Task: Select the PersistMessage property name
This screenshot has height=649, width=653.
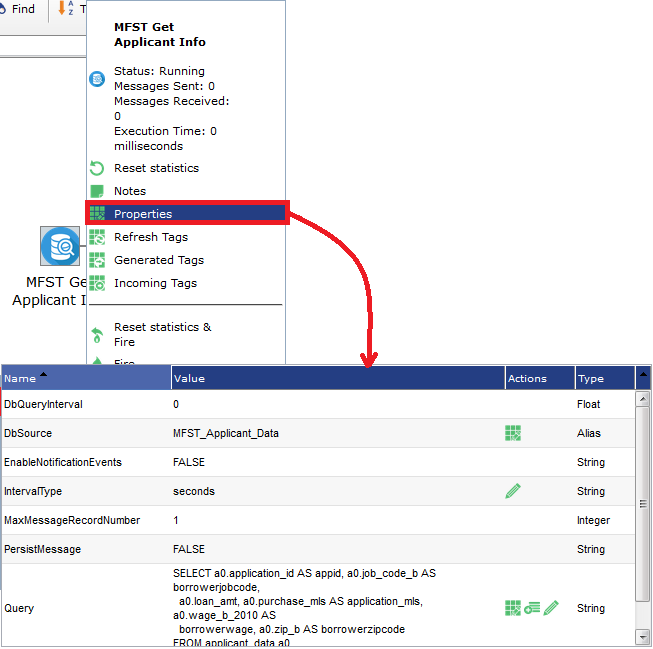Action: [42, 549]
